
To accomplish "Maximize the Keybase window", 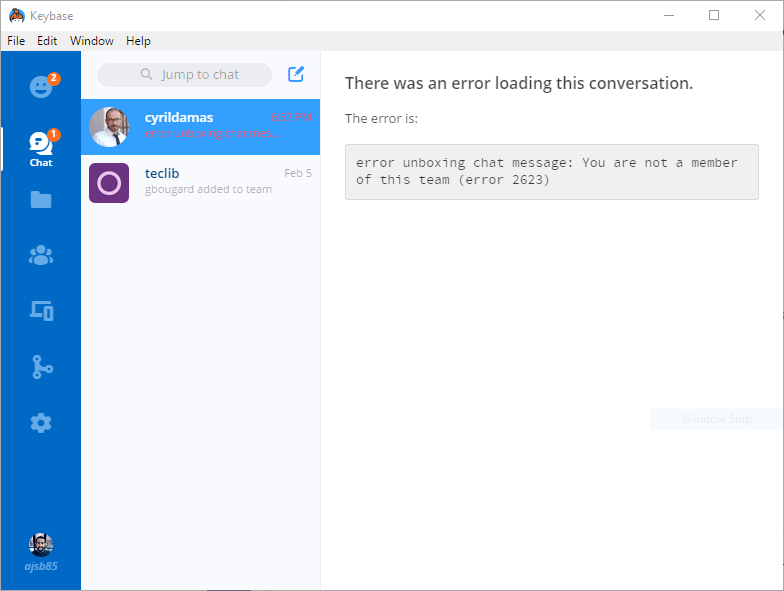I will coord(714,16).
